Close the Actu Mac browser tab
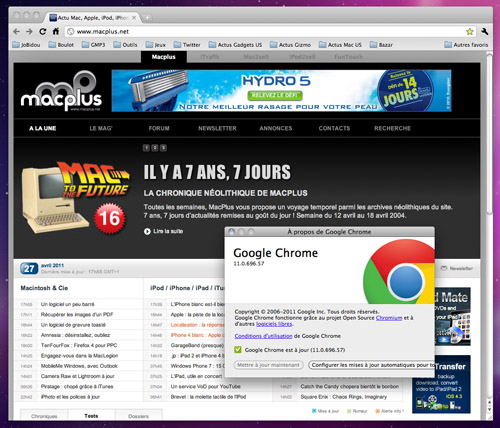 (134, 18)
